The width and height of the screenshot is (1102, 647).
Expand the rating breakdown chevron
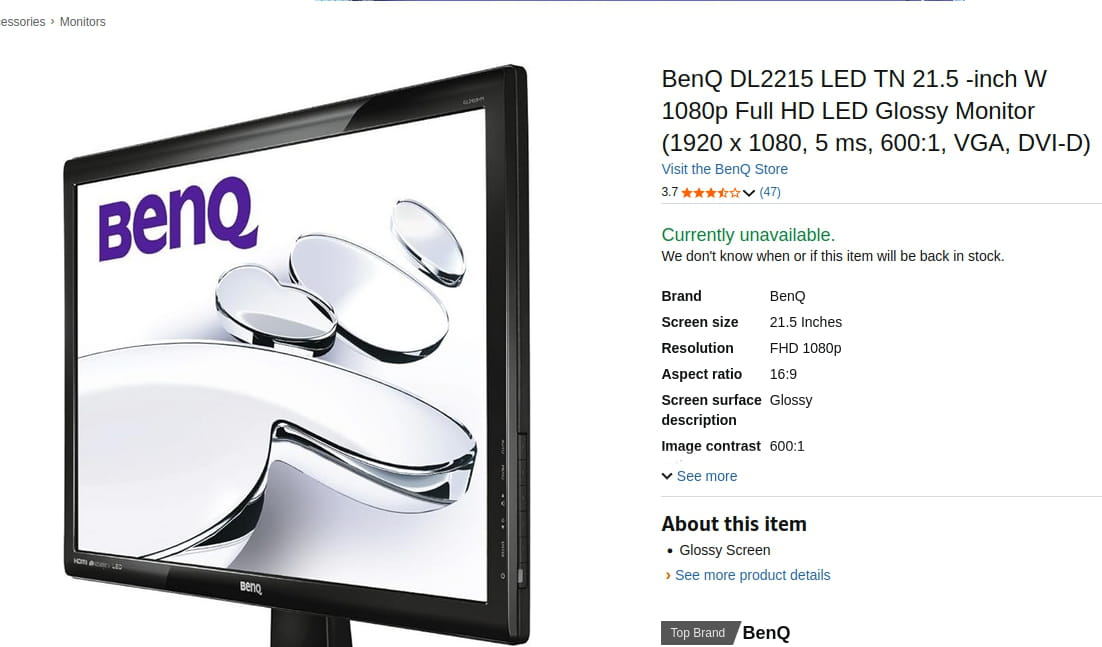coord(749,193)
